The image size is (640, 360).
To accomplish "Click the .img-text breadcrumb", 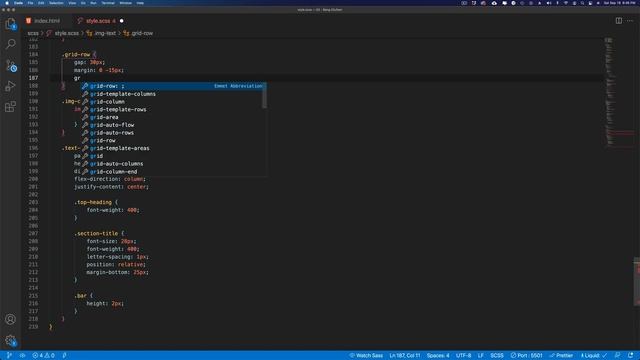I will coord(105,33).
